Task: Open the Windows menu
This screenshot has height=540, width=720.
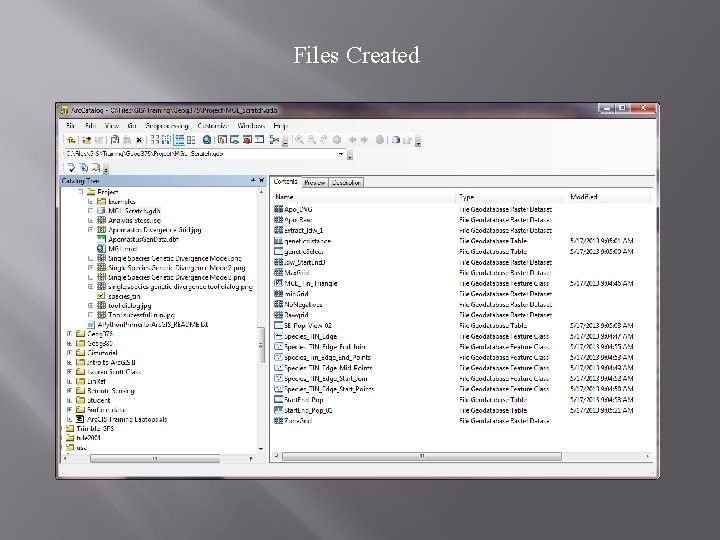Action: click(x=251, y=126)
